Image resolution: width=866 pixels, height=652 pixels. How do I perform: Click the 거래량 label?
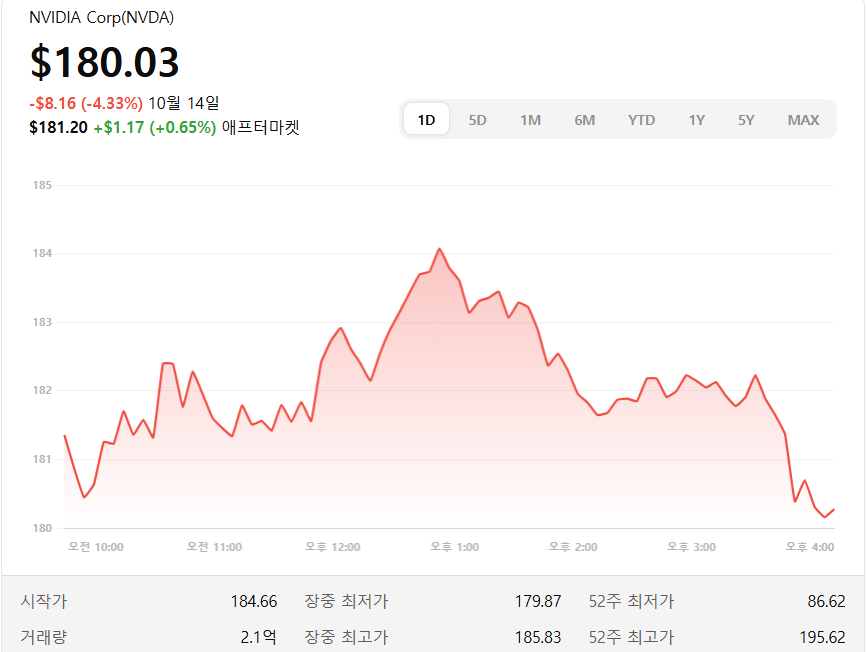[44, 637]
